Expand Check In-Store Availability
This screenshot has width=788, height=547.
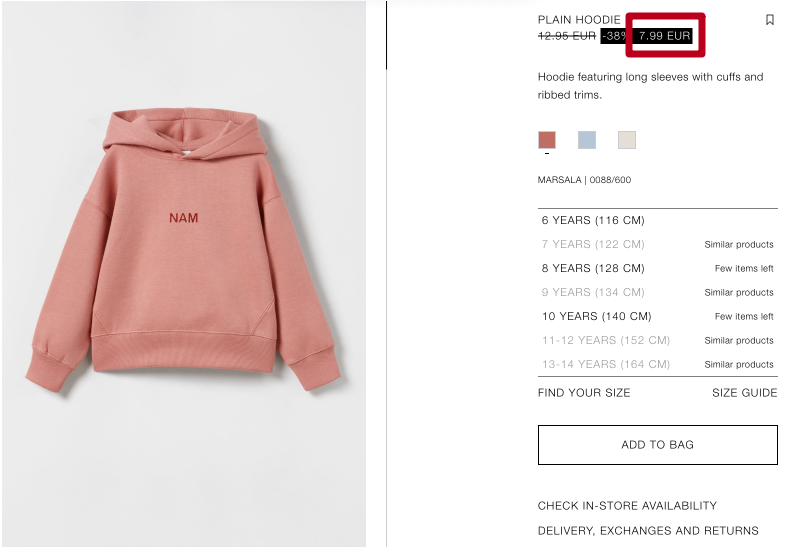[x=627, y=506]
